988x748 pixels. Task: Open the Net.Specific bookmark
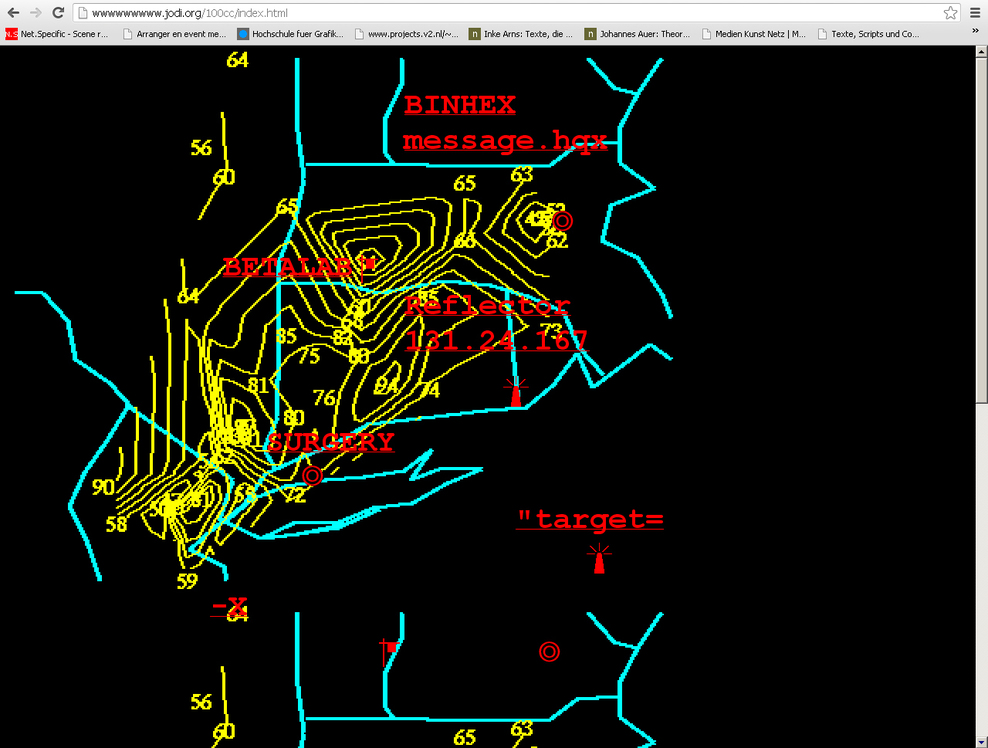tap(57, 34)
